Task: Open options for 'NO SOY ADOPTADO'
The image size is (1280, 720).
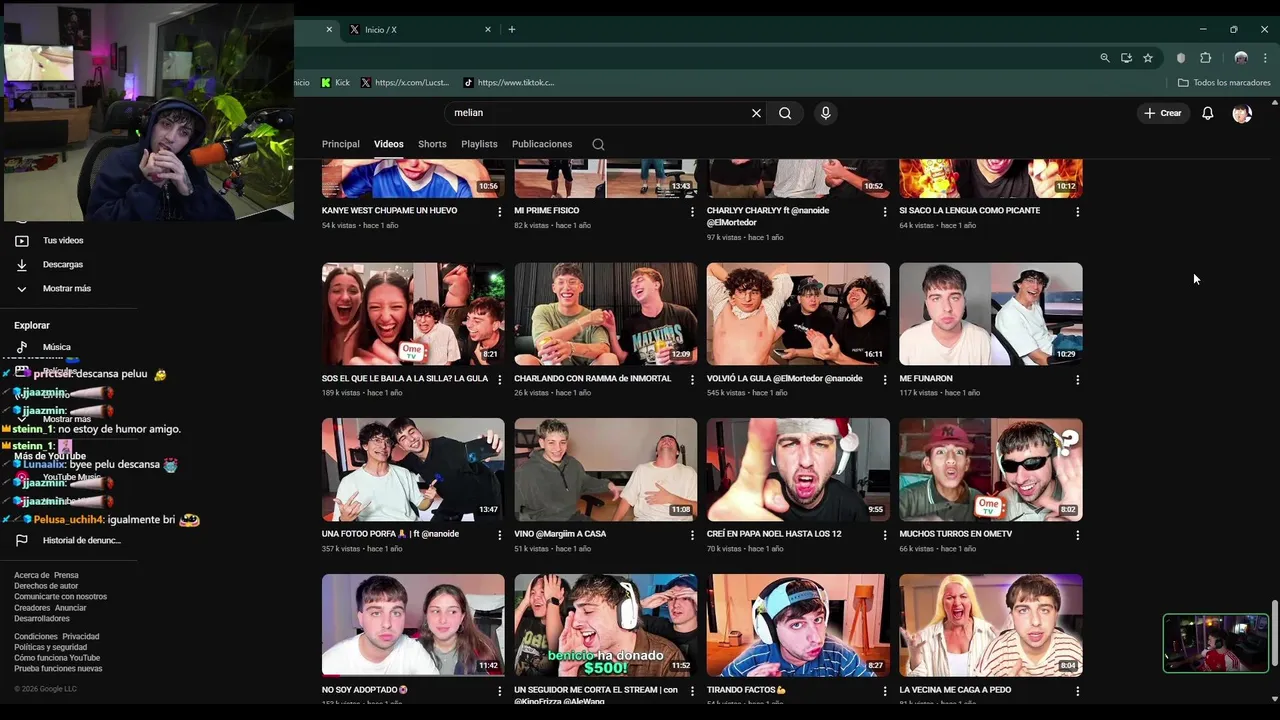Action: pos(499,691)
